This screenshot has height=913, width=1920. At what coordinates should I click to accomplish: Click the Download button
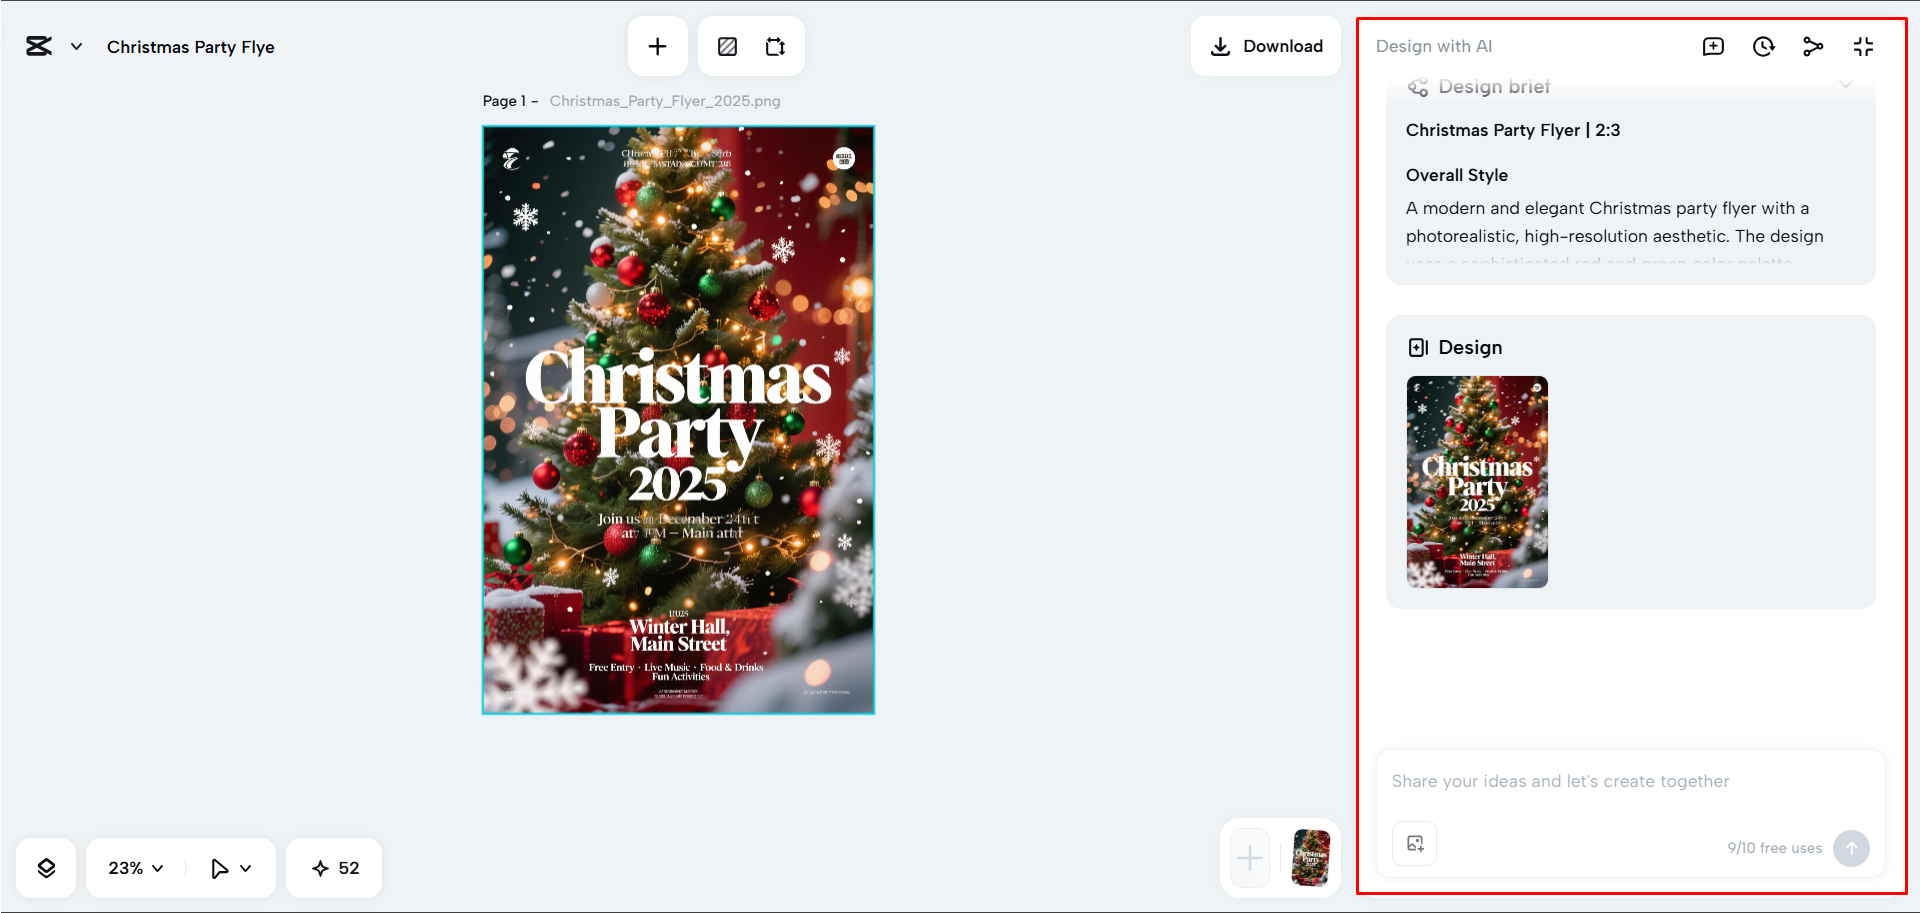coord(1266,46)
